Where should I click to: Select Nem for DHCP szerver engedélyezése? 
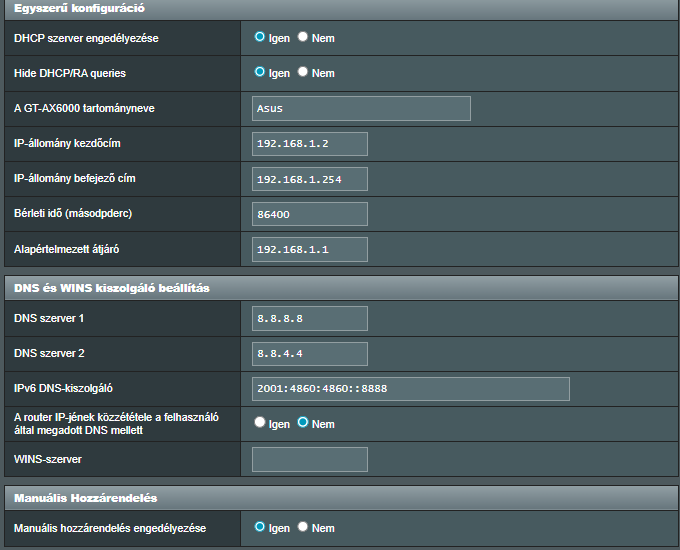click(303, 37)
